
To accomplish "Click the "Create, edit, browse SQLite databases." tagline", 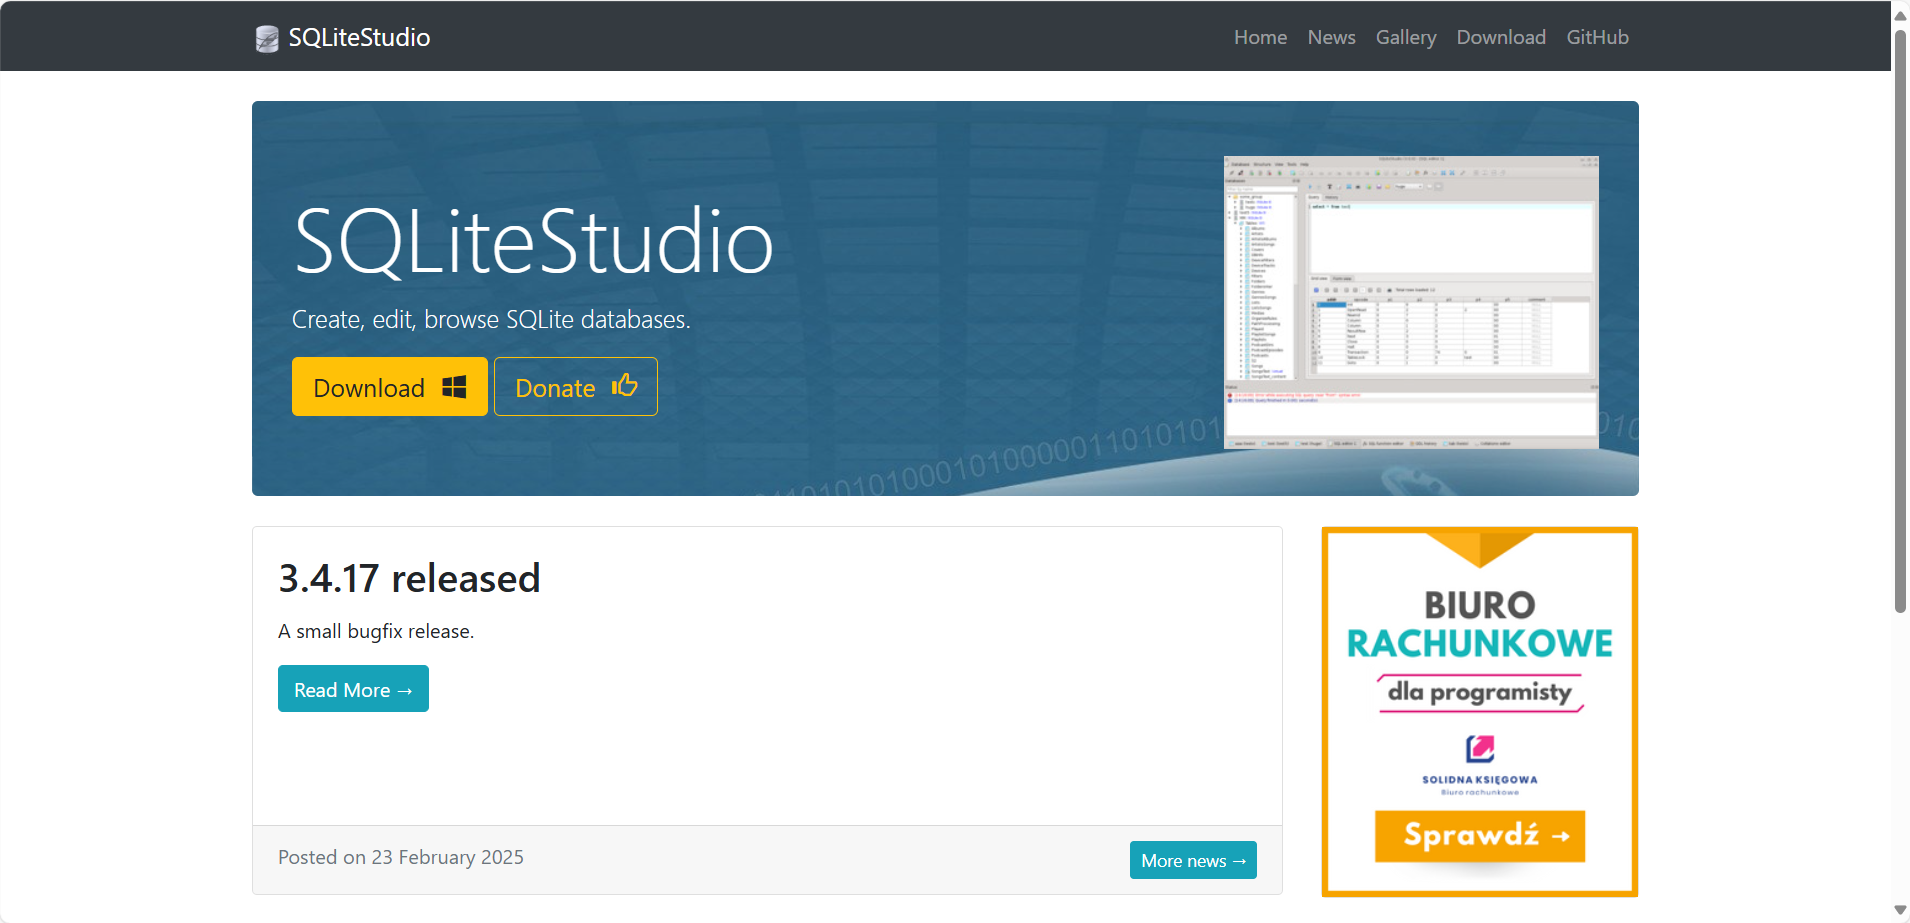I will point(491,320).
